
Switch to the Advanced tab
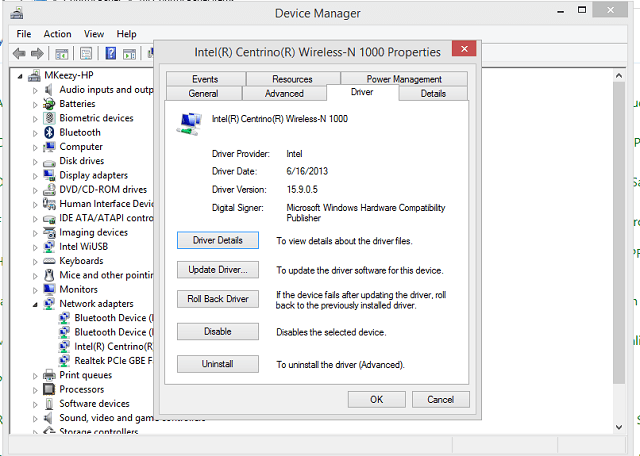point(284,93)
